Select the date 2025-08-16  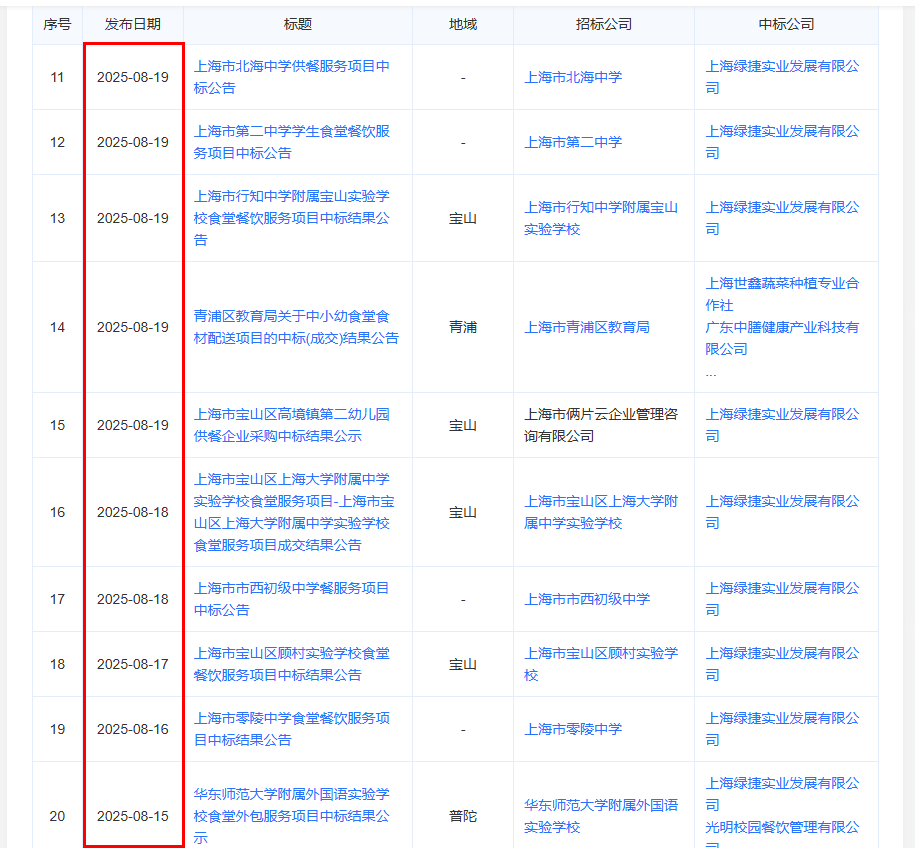(x=132, y=728)
